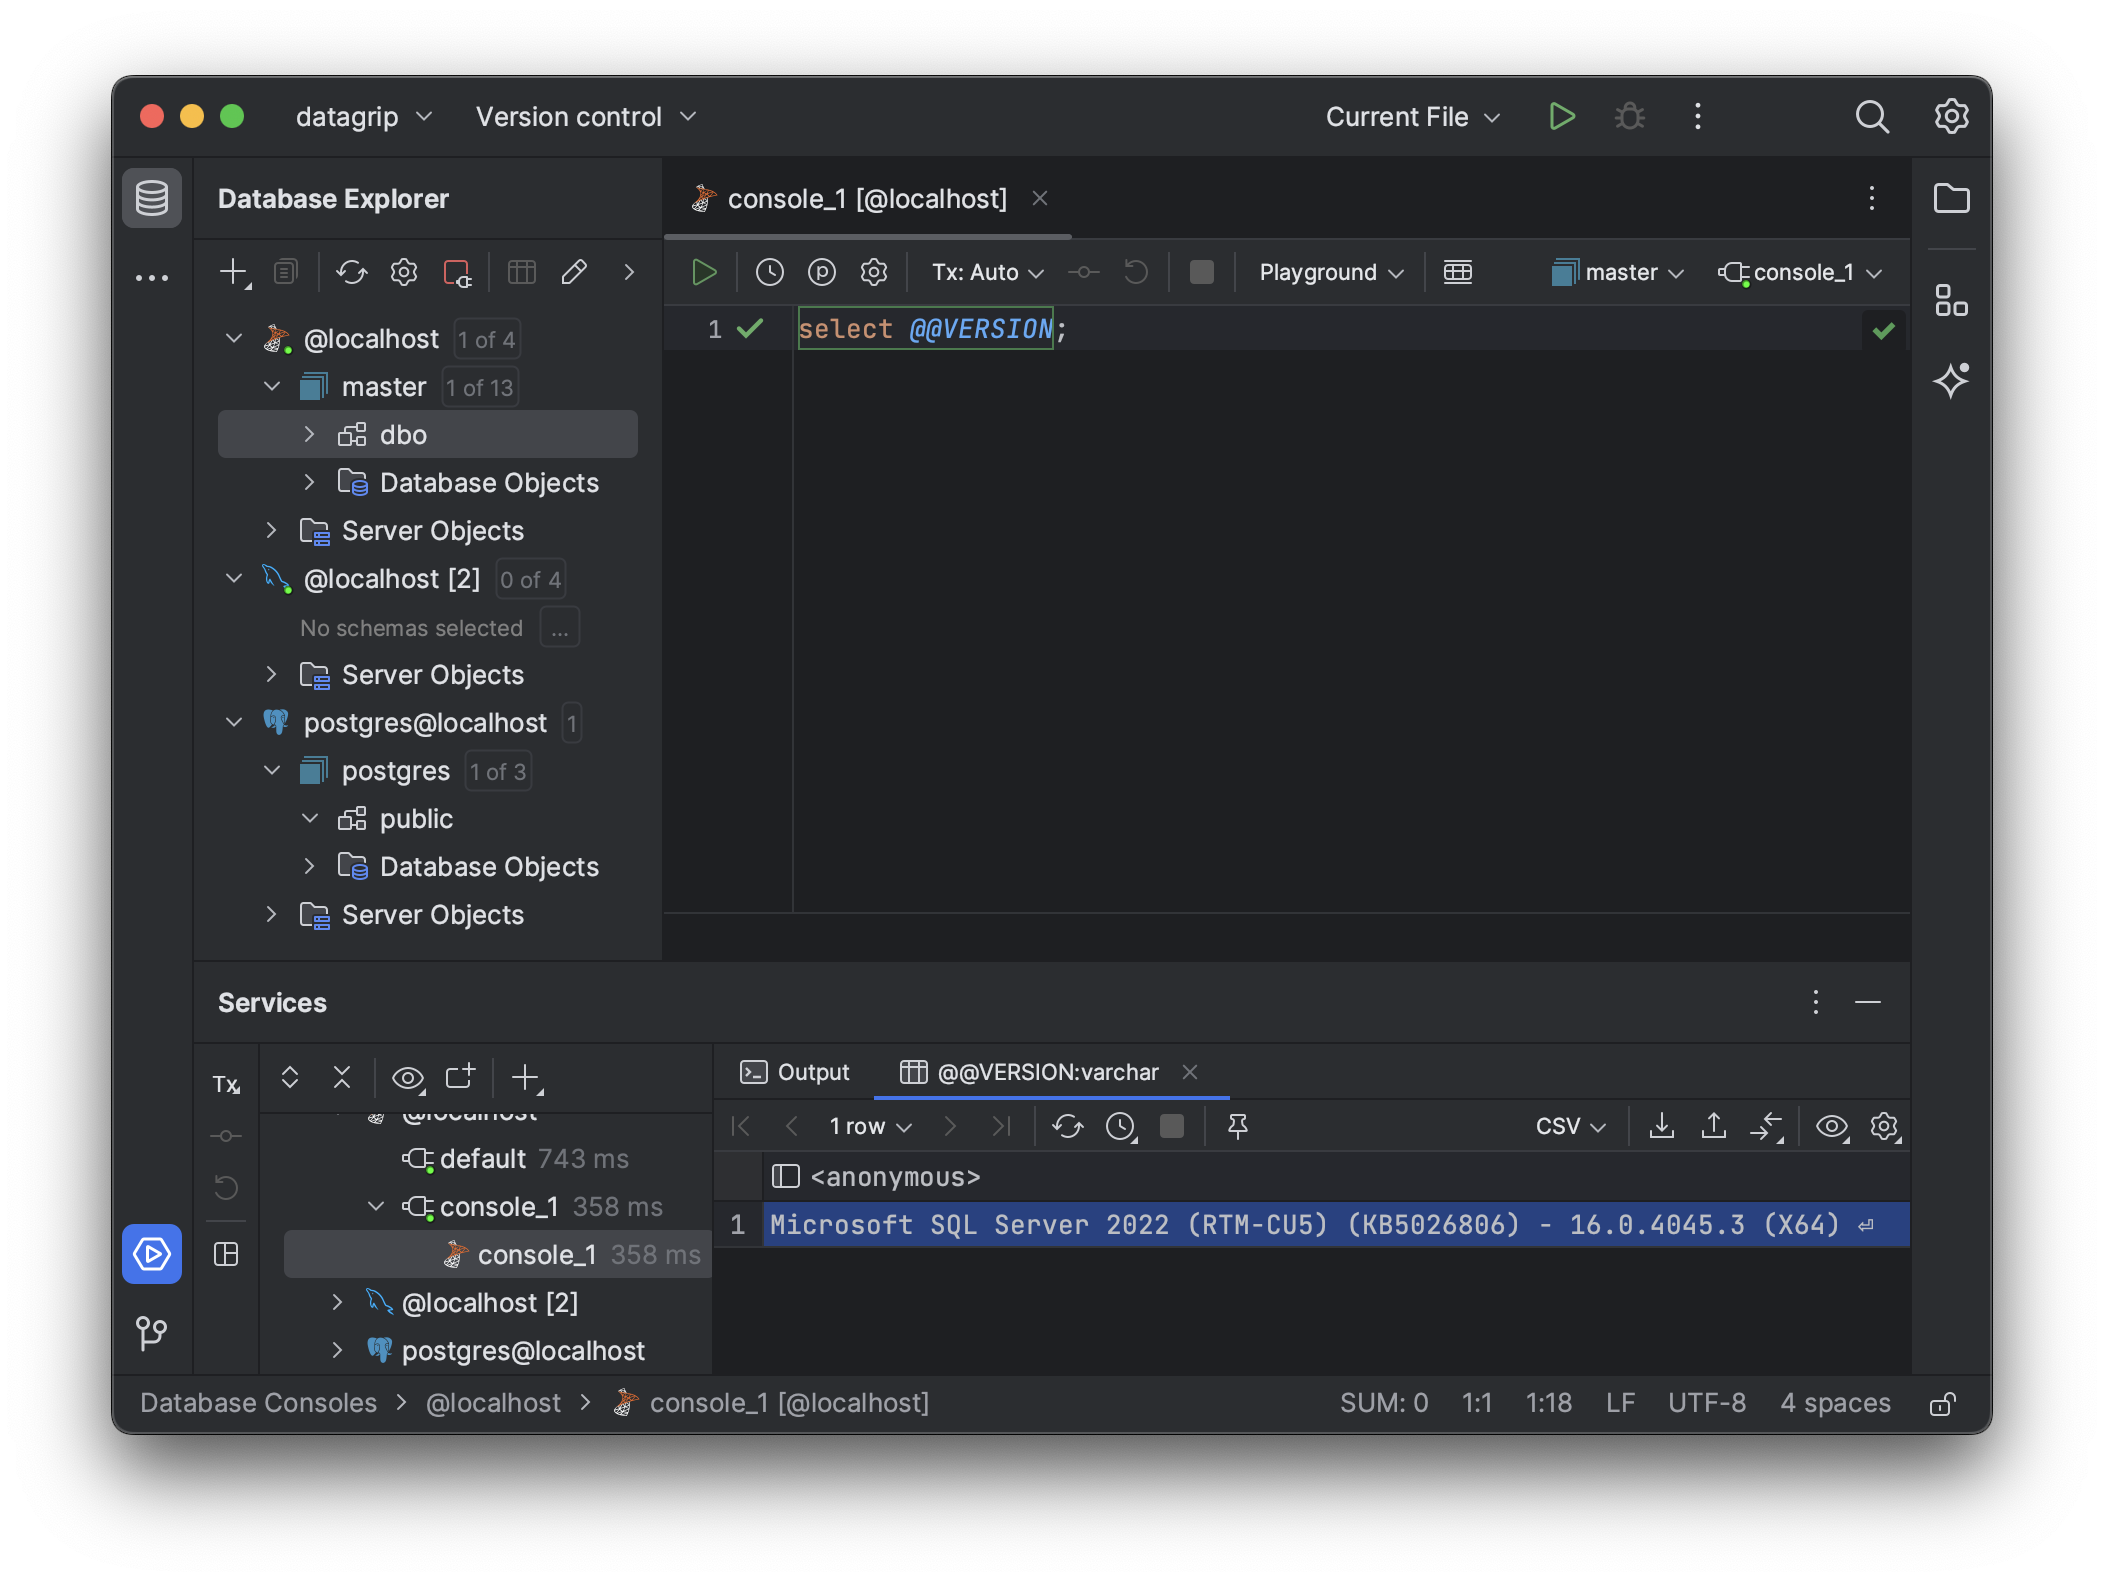The height and width of the screenshot is (1582, 2104).
Task: Refresh the Database Explorer tree
Action: (x=352, y=272)
